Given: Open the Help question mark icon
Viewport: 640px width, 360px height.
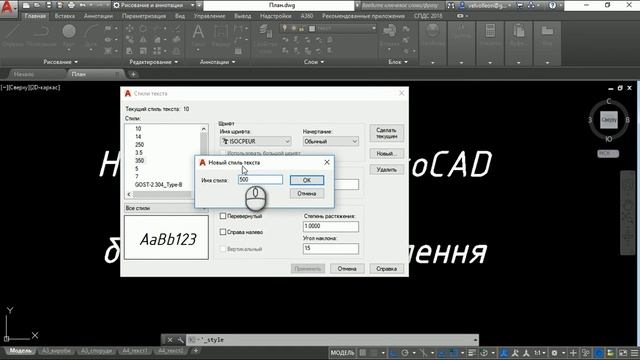Looking at the screenshot, I should pos(553,5).
